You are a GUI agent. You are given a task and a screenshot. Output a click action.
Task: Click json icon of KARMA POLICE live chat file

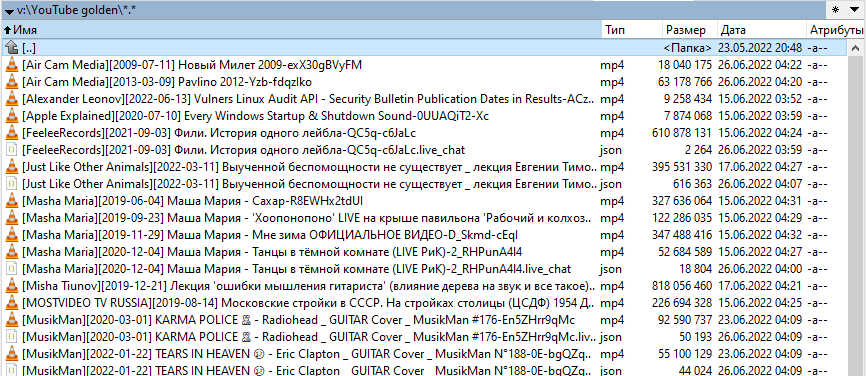pos(11,337)
